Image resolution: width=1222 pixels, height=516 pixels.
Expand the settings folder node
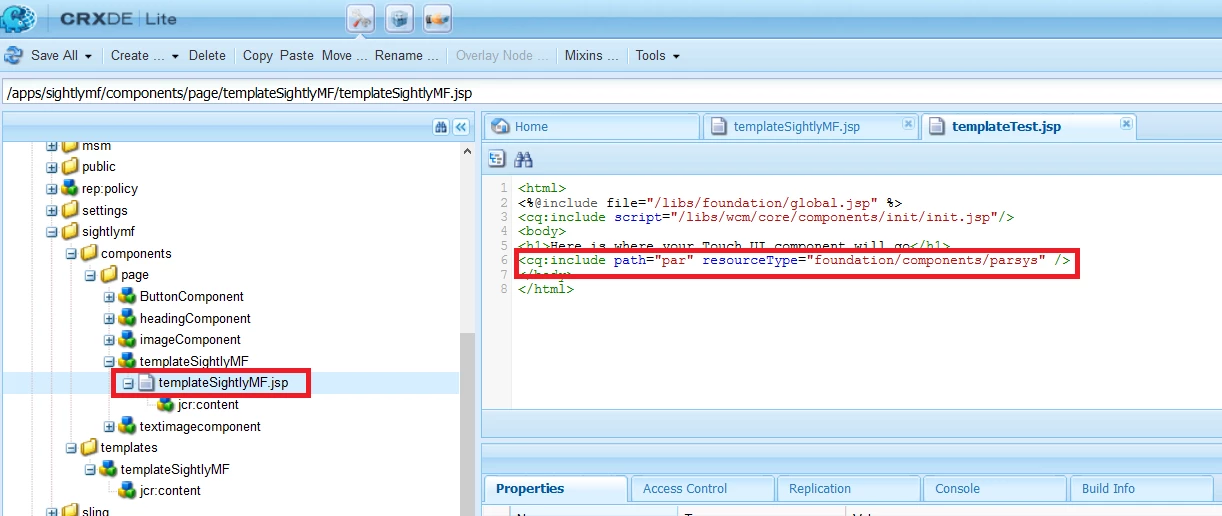click(x=52, y=211)
